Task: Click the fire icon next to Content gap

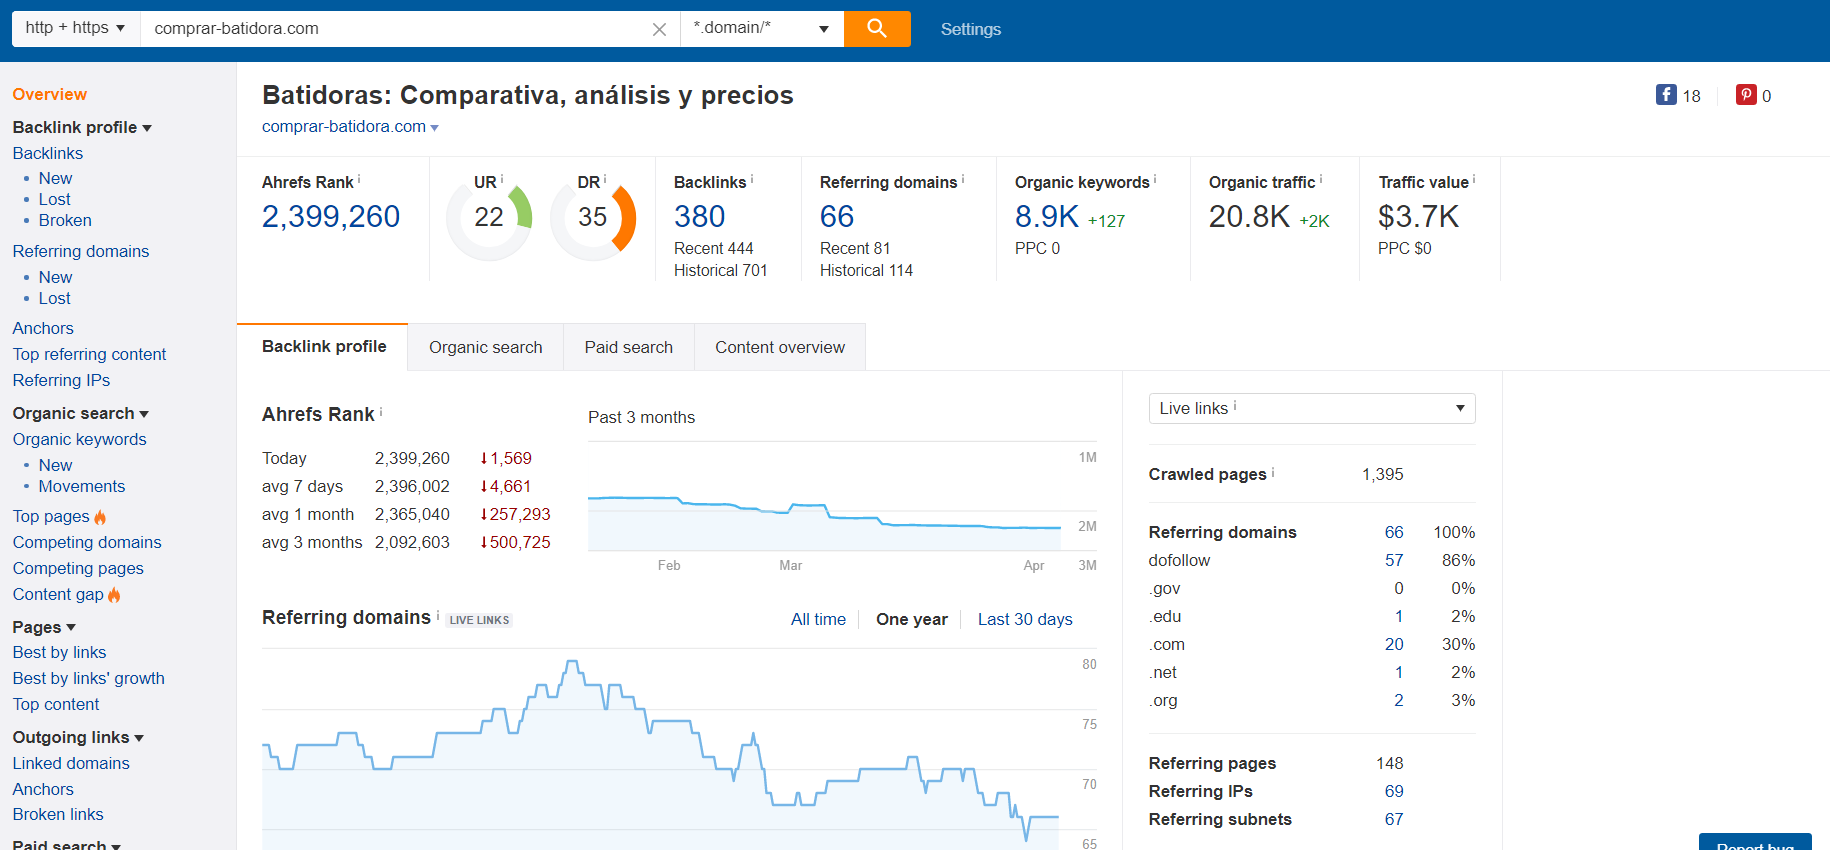Action: coord(114,595)
